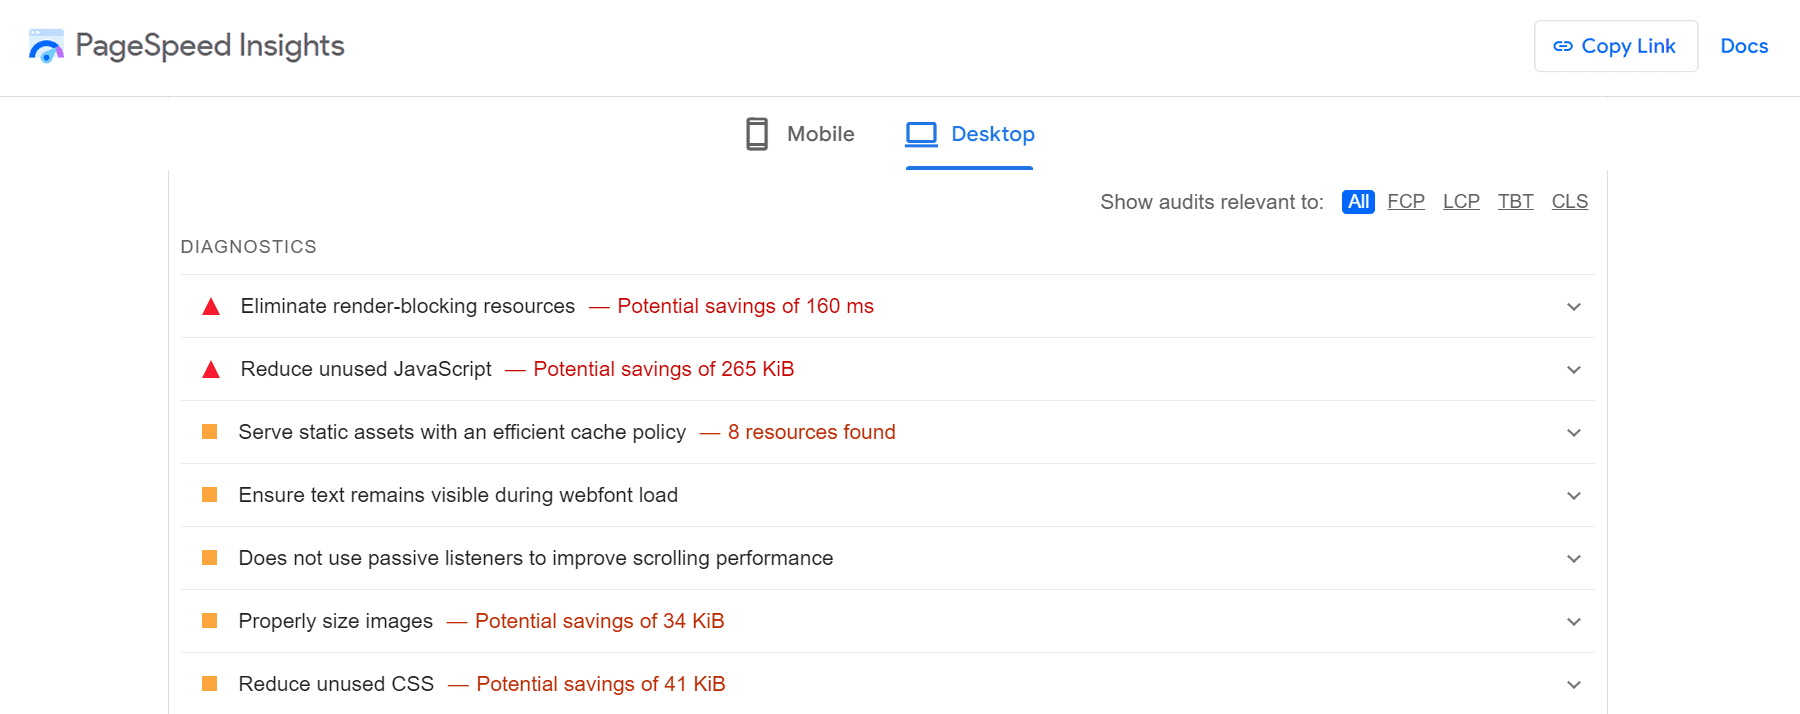Click 'Reduce unused JavaScript' text
Screen dimensions: 1800x714
(x=366, y=369)
